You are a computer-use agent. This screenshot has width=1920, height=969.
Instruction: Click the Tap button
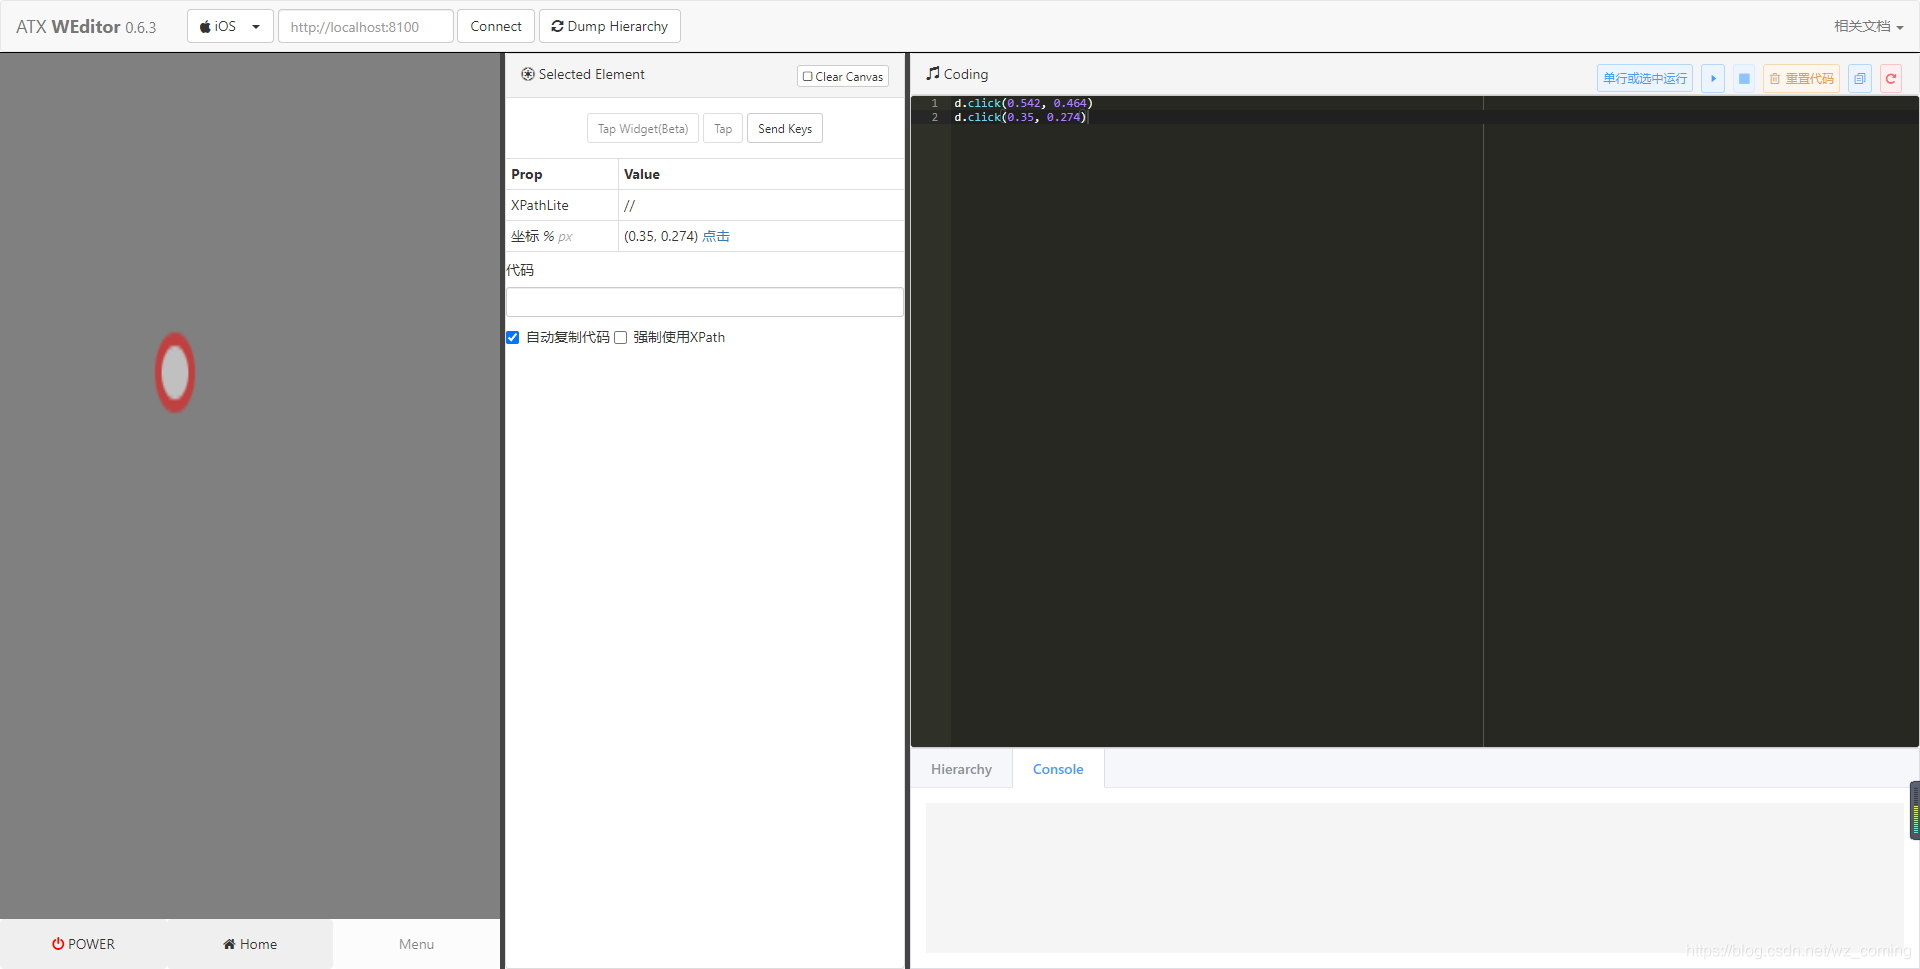[723, 129]
